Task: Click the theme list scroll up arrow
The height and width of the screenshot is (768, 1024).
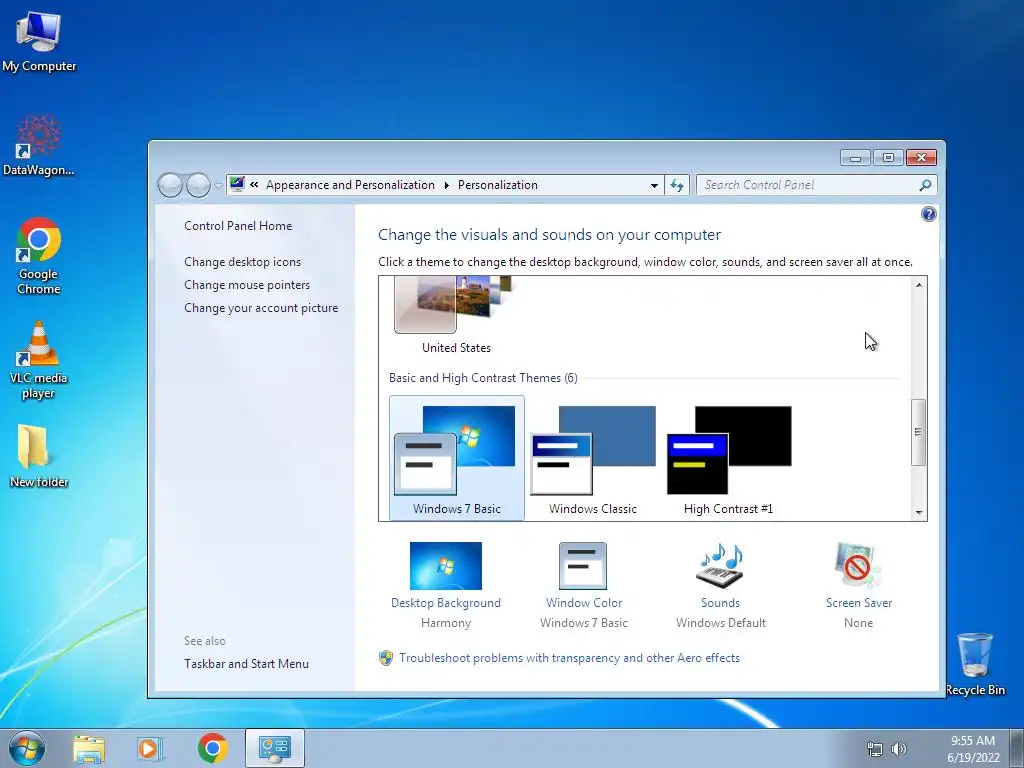Action: click(919, 285)
